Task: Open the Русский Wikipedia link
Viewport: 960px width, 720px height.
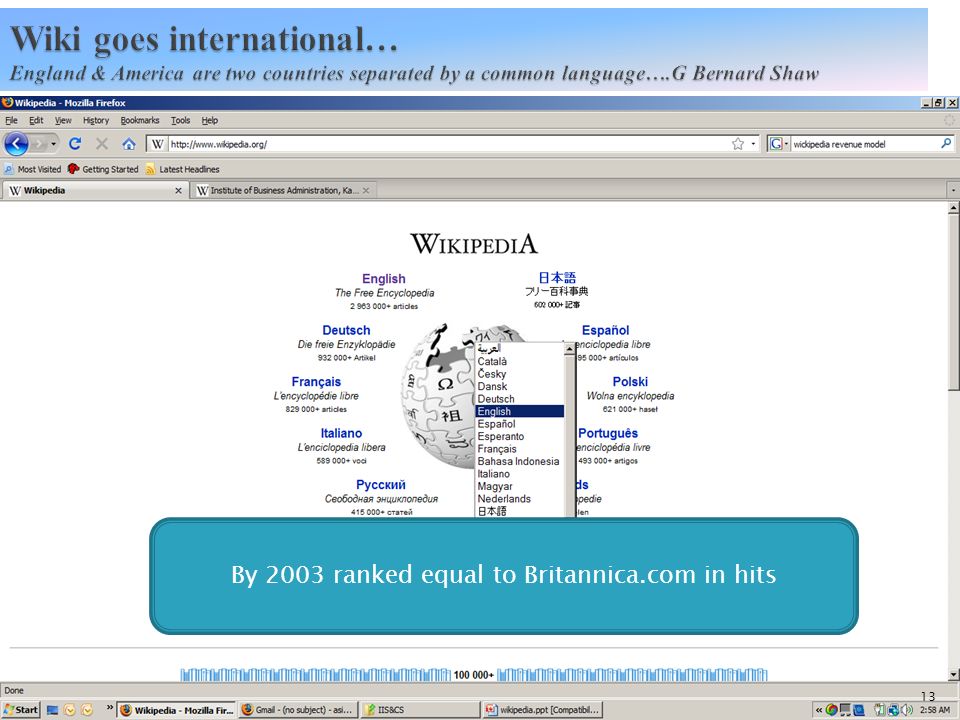Action: pyautogui.click(x=381, y=484)
